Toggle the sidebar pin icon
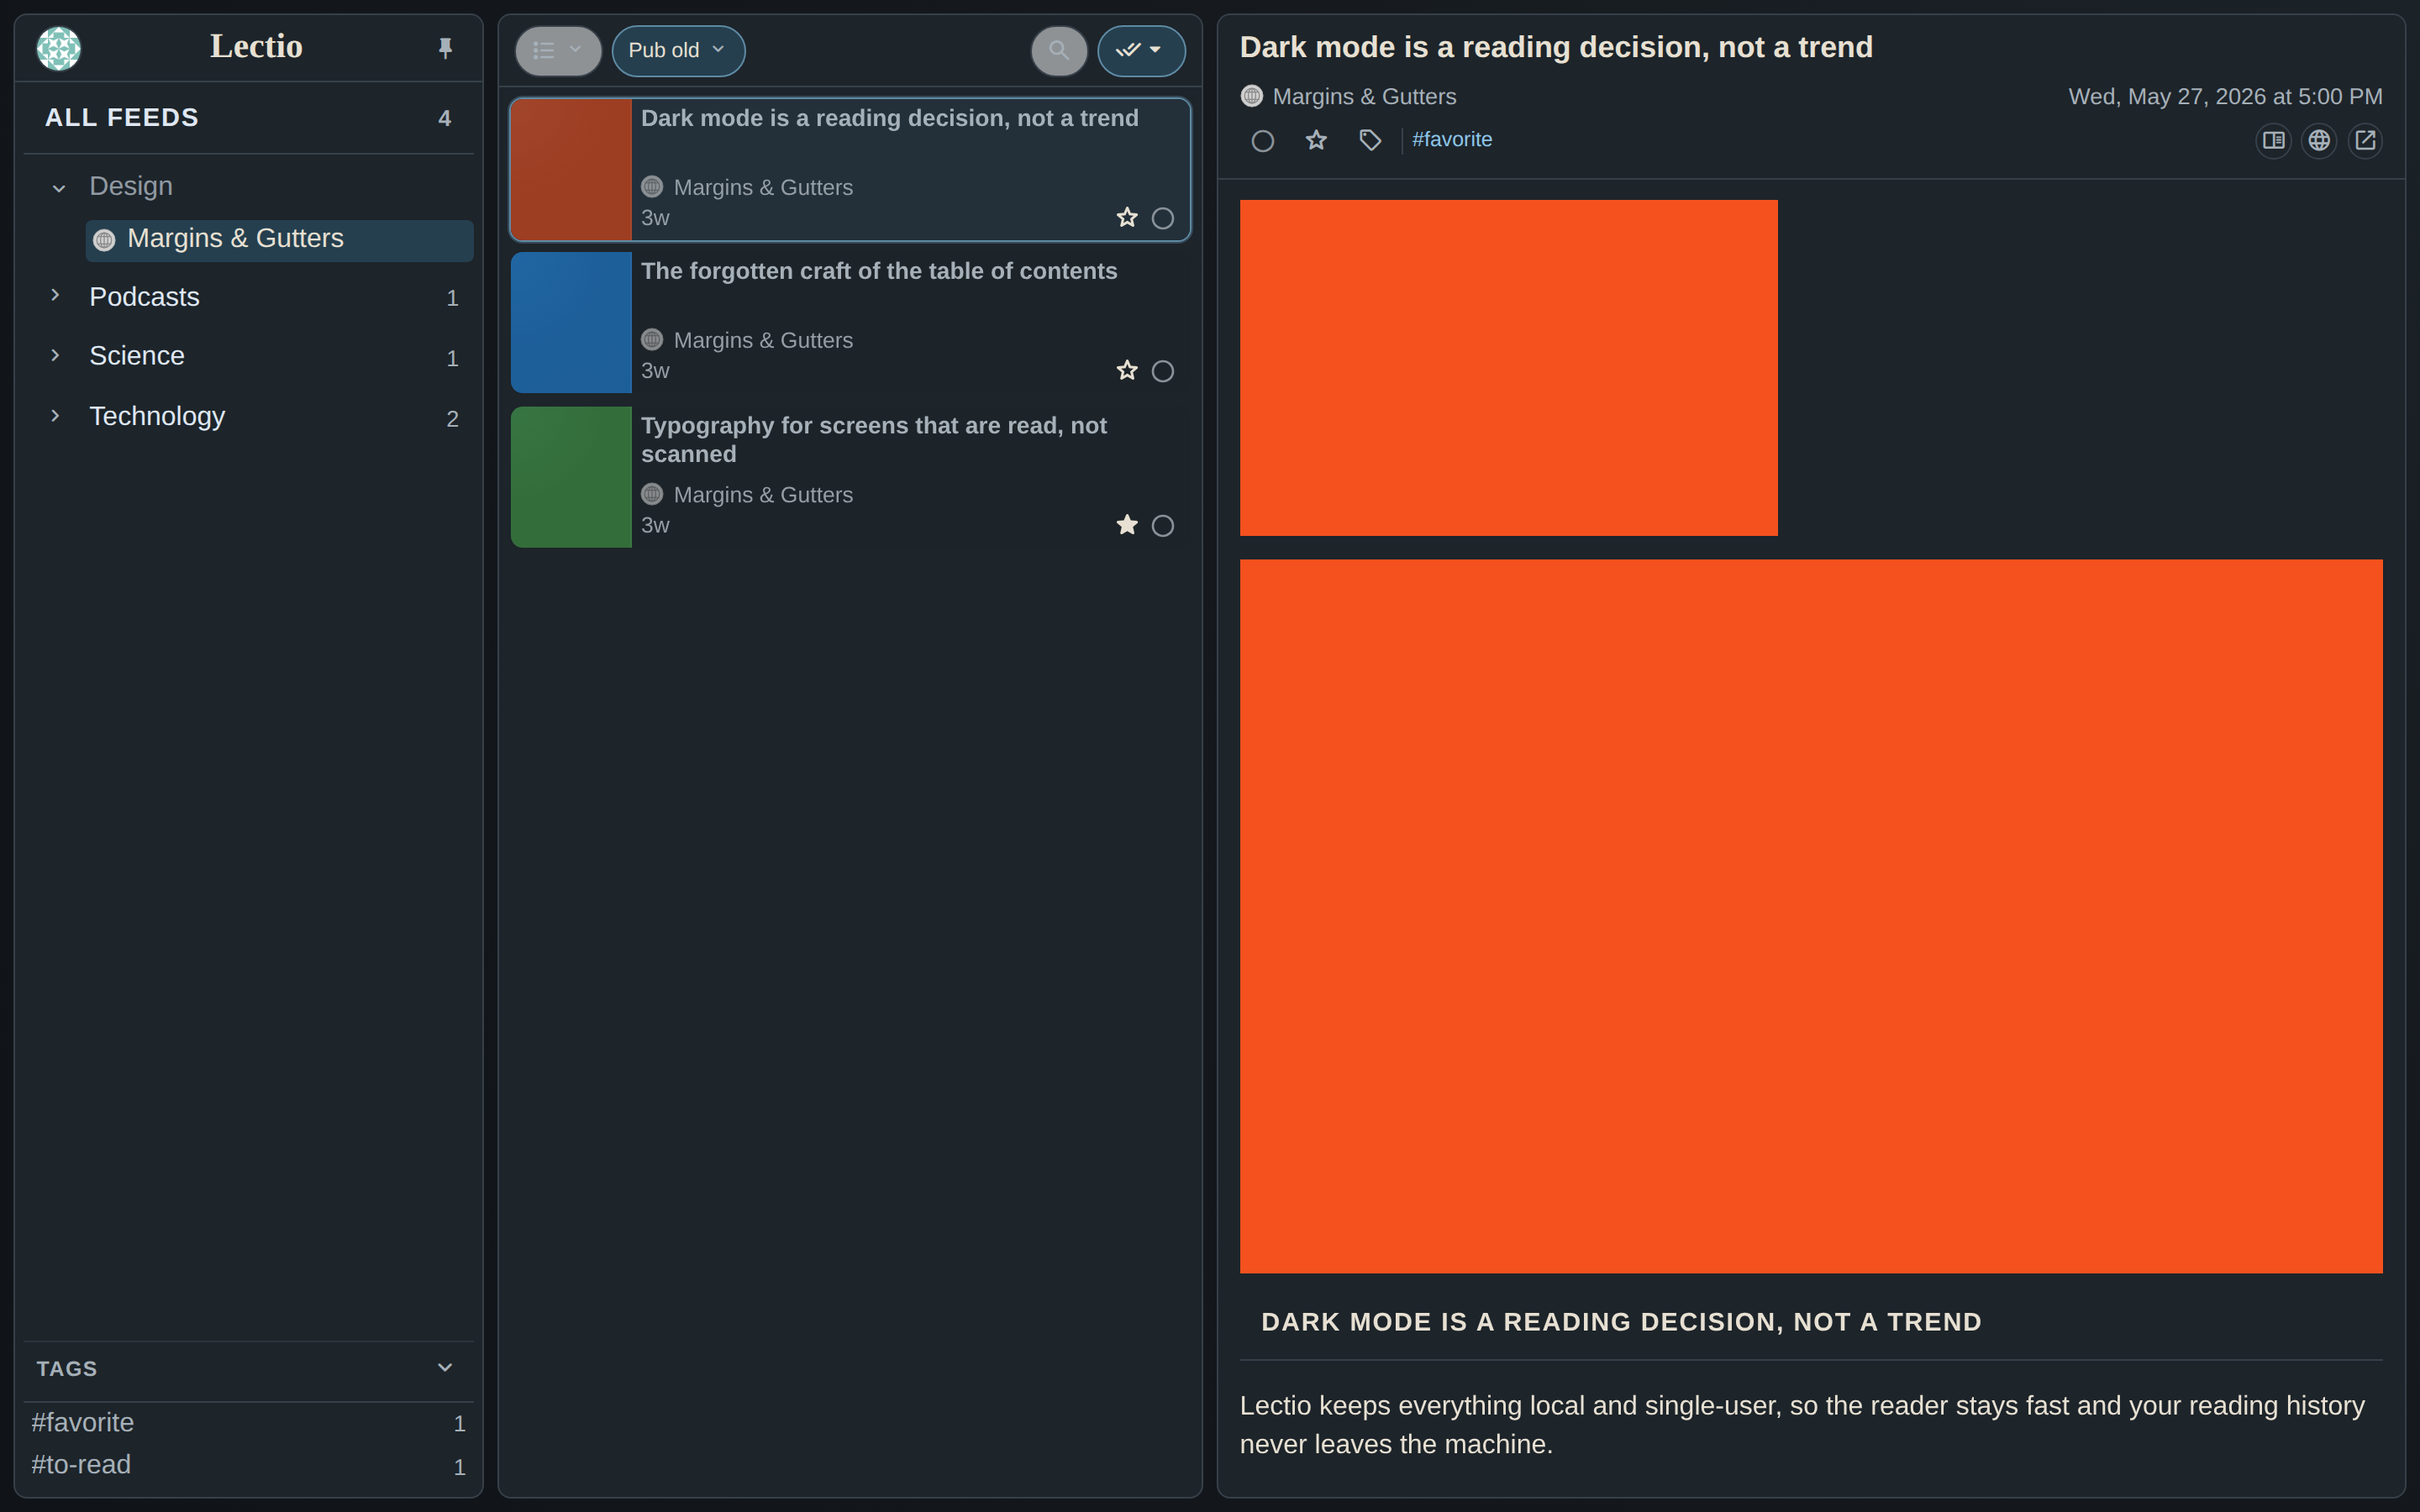Viewport: 2420px width, 1512px height. (445, 48)
